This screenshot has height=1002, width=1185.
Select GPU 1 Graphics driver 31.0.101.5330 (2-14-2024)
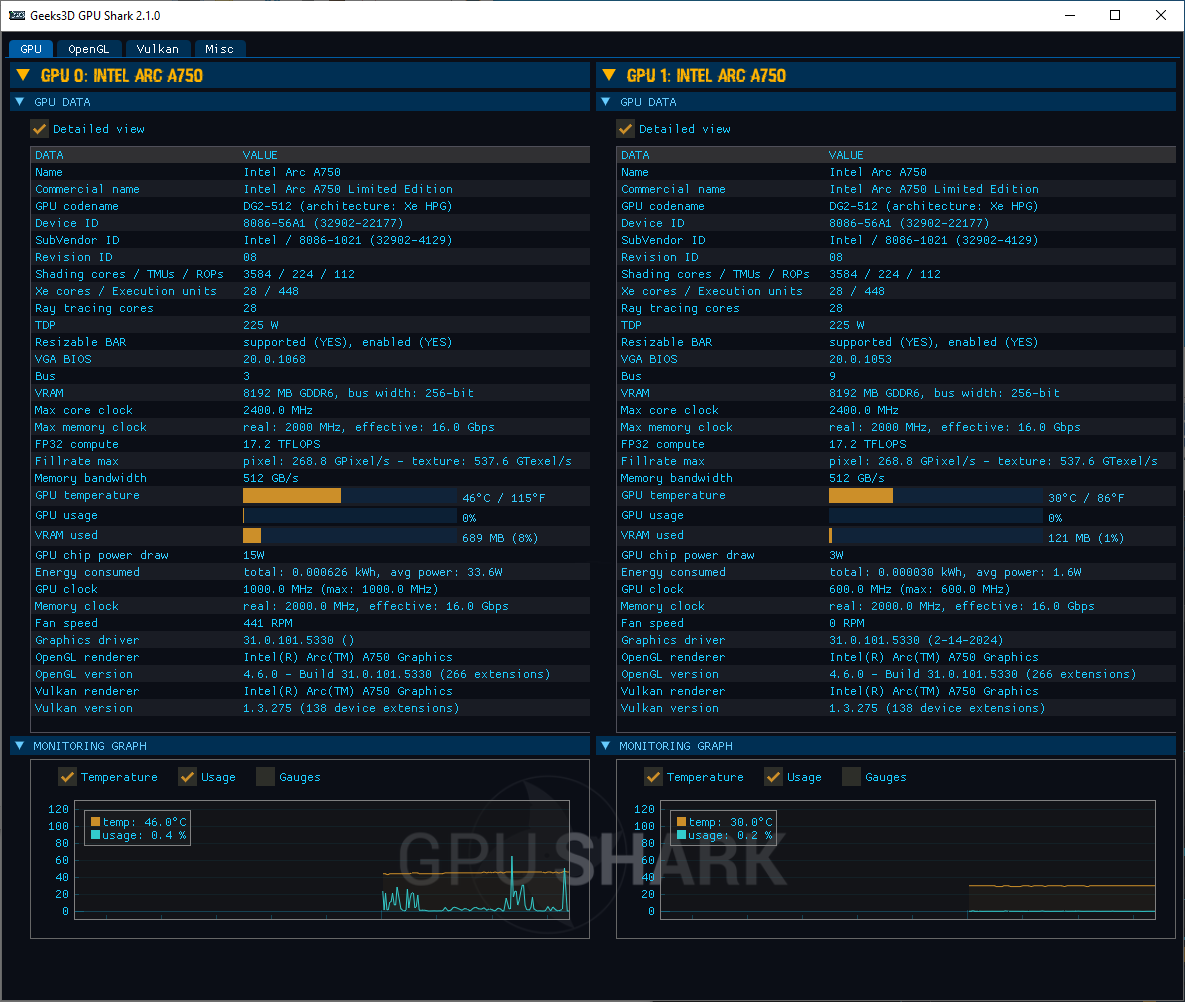pyautogui.click(x=916, y=640)
